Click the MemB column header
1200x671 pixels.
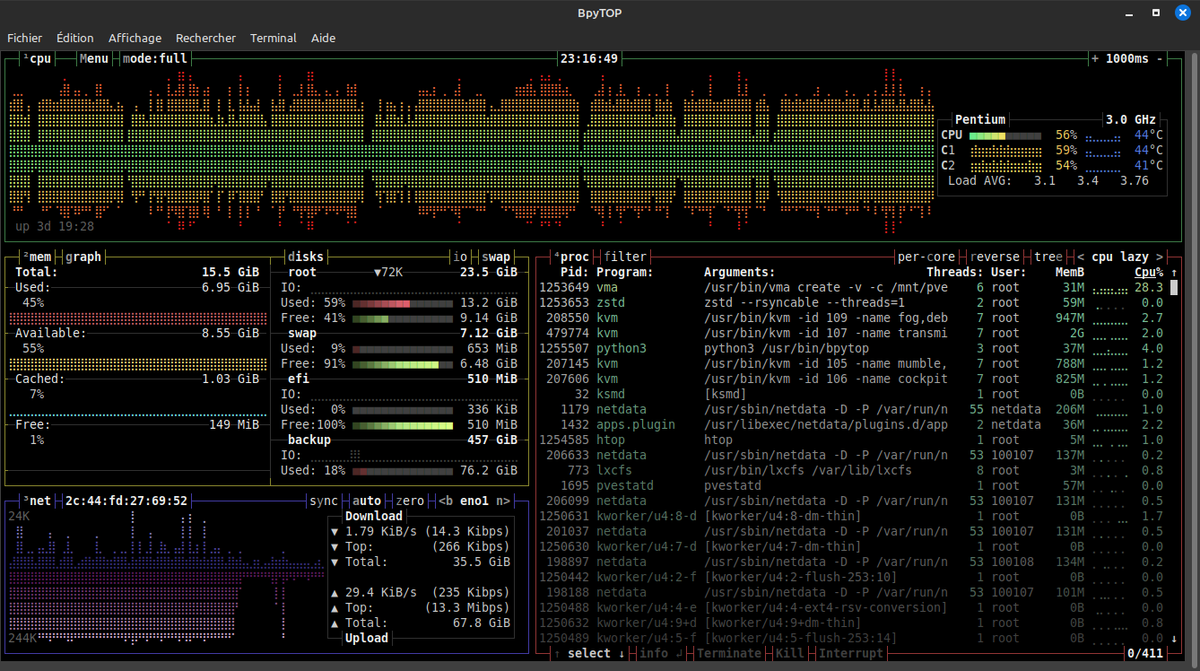[1070, 272]
